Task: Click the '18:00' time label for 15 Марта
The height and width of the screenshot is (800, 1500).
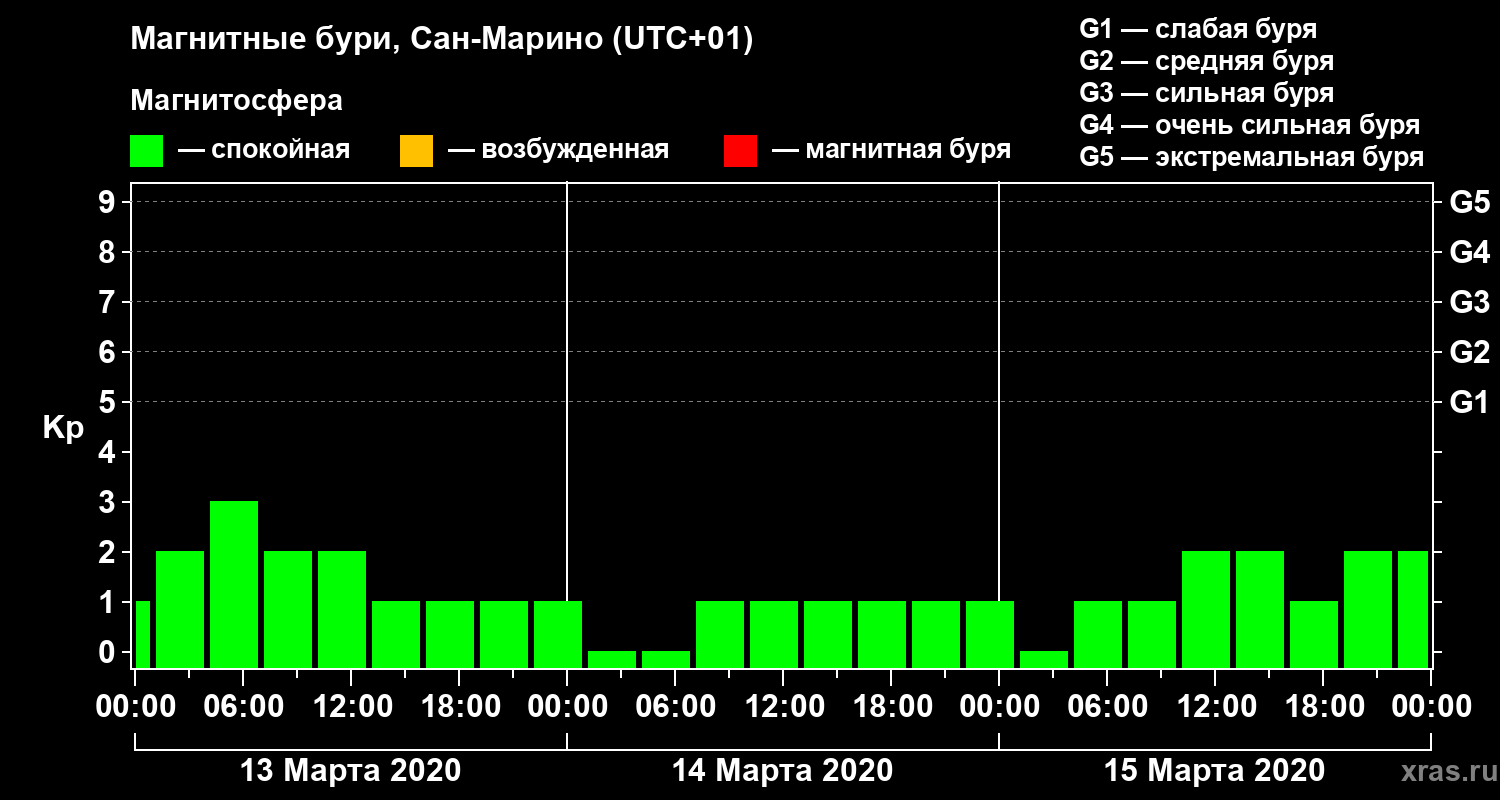Action: tap(1323, 707)
